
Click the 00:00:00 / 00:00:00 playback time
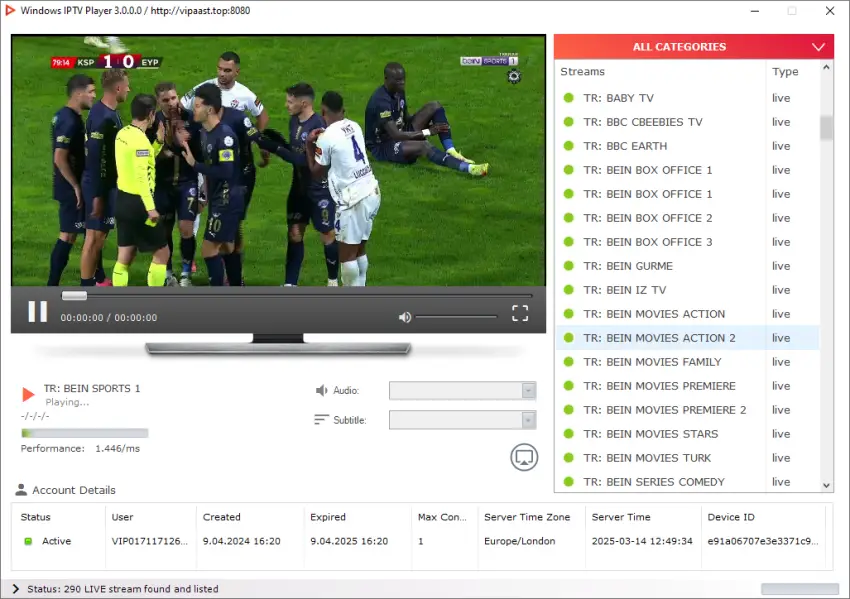pos(108,318)
